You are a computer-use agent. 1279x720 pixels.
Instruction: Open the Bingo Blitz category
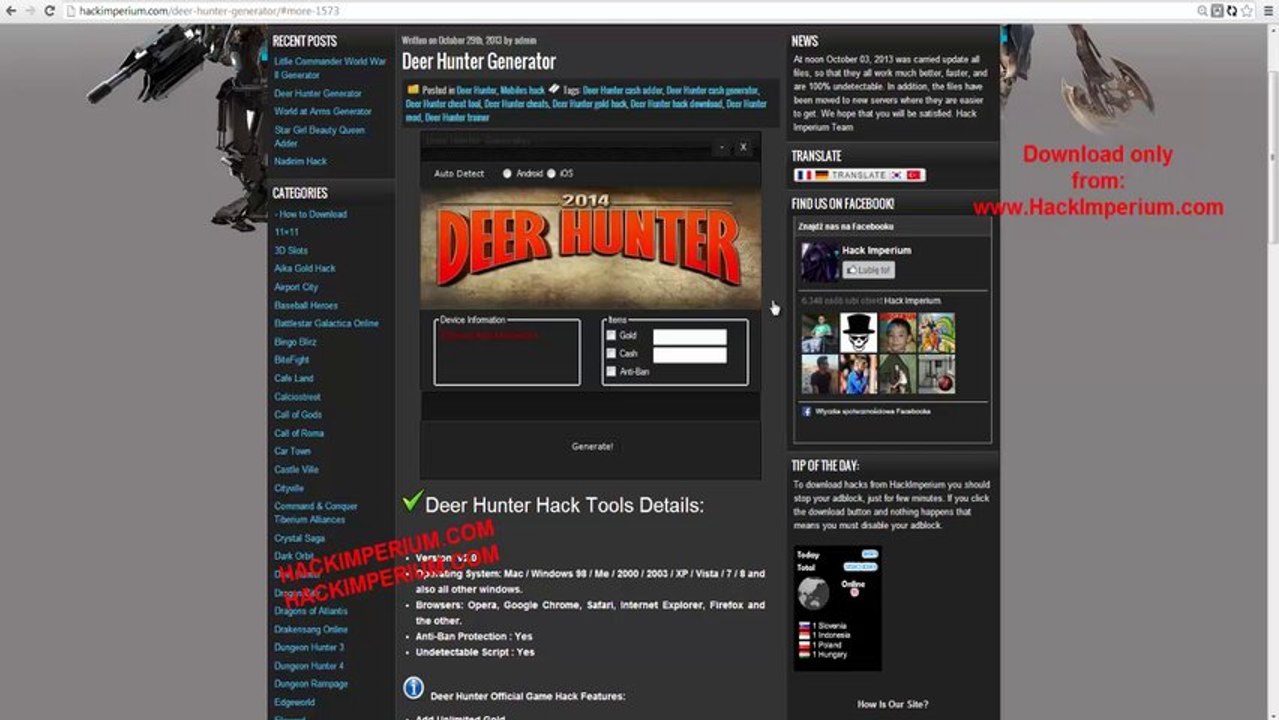295,342
